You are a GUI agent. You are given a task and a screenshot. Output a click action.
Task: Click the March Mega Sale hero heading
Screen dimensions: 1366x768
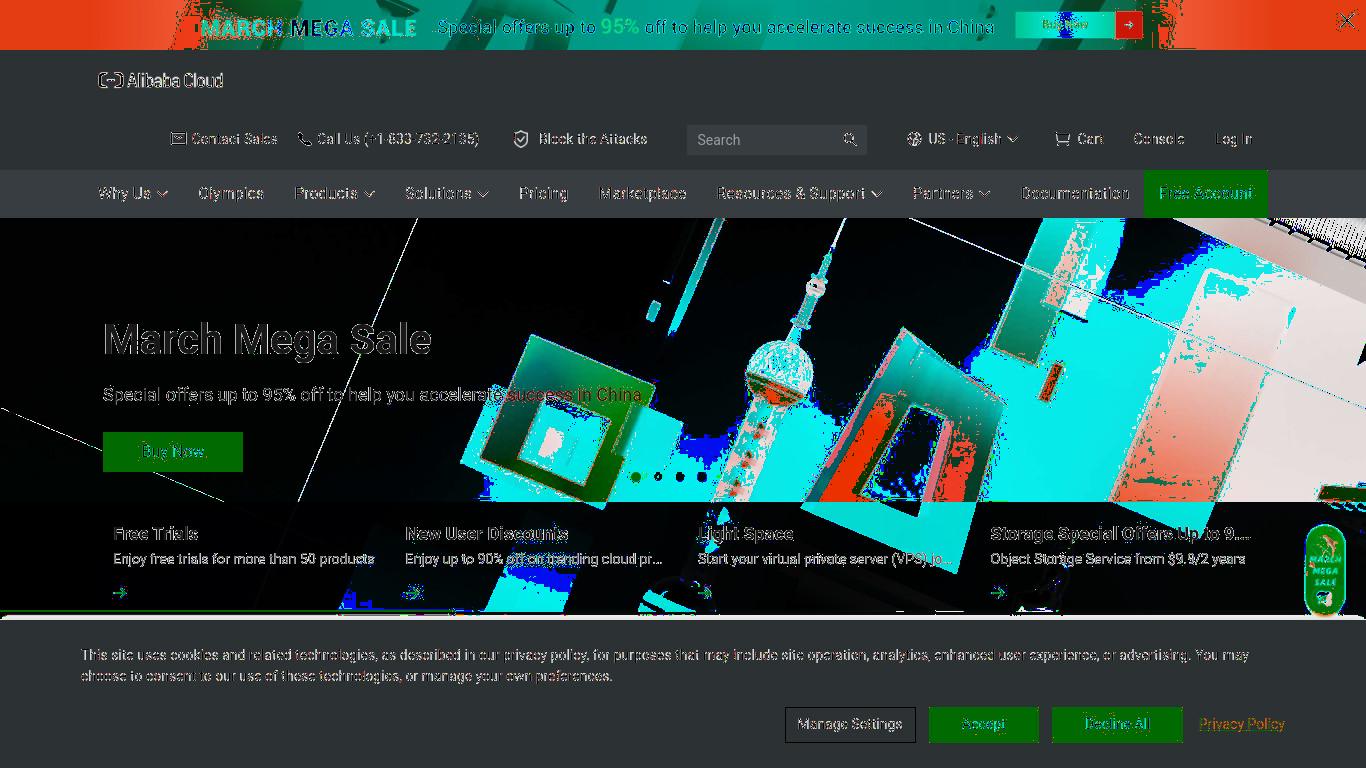click(267, 340)
